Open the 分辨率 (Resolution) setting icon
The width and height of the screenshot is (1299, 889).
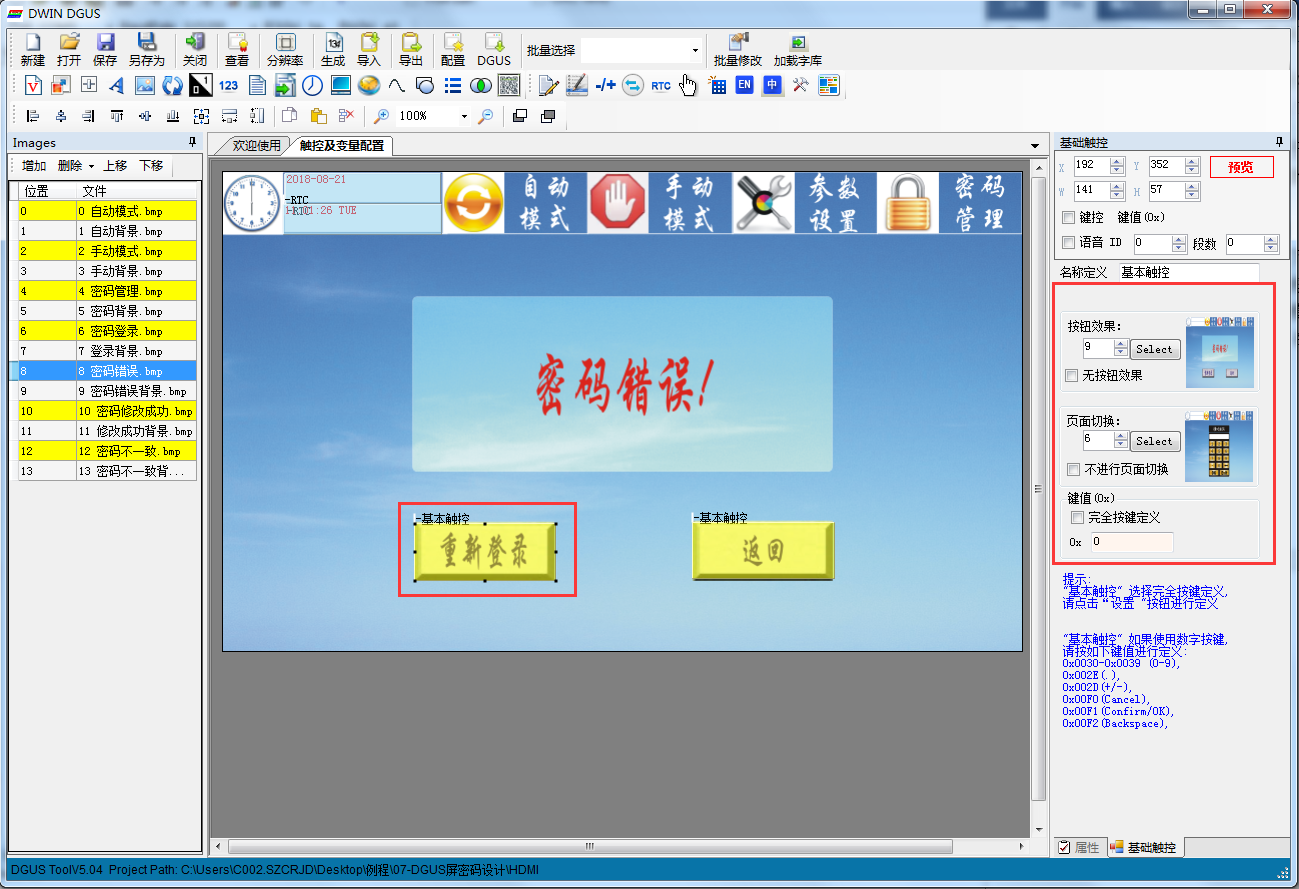coord(285,49)
